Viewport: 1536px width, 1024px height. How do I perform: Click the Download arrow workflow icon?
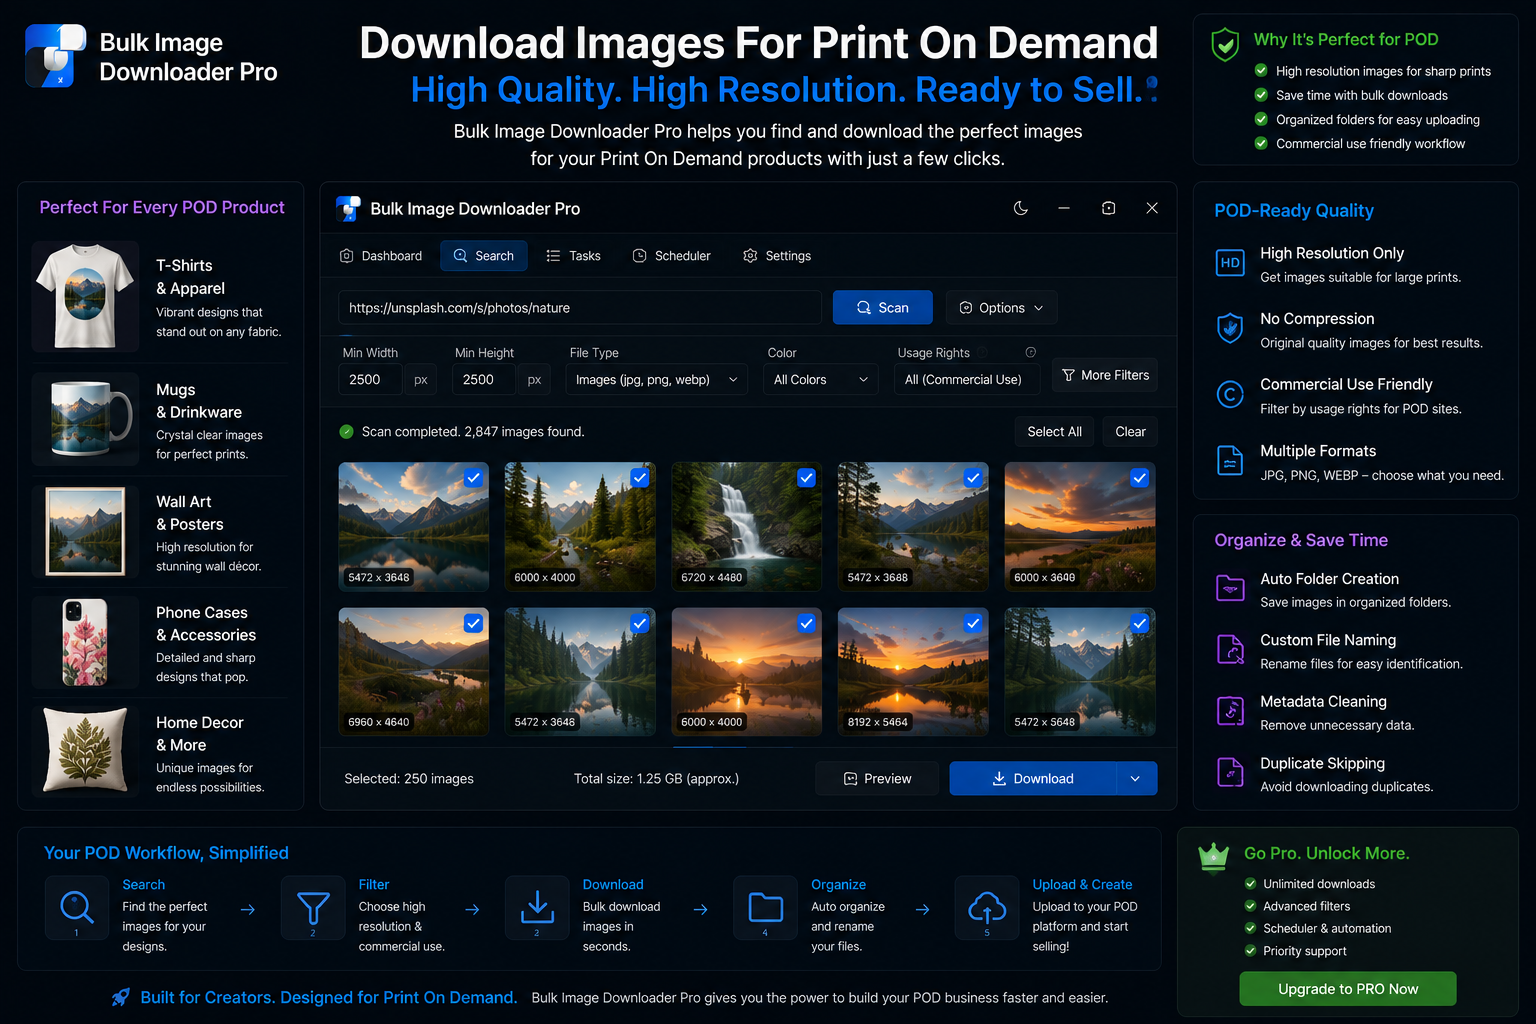pos(537,907)
